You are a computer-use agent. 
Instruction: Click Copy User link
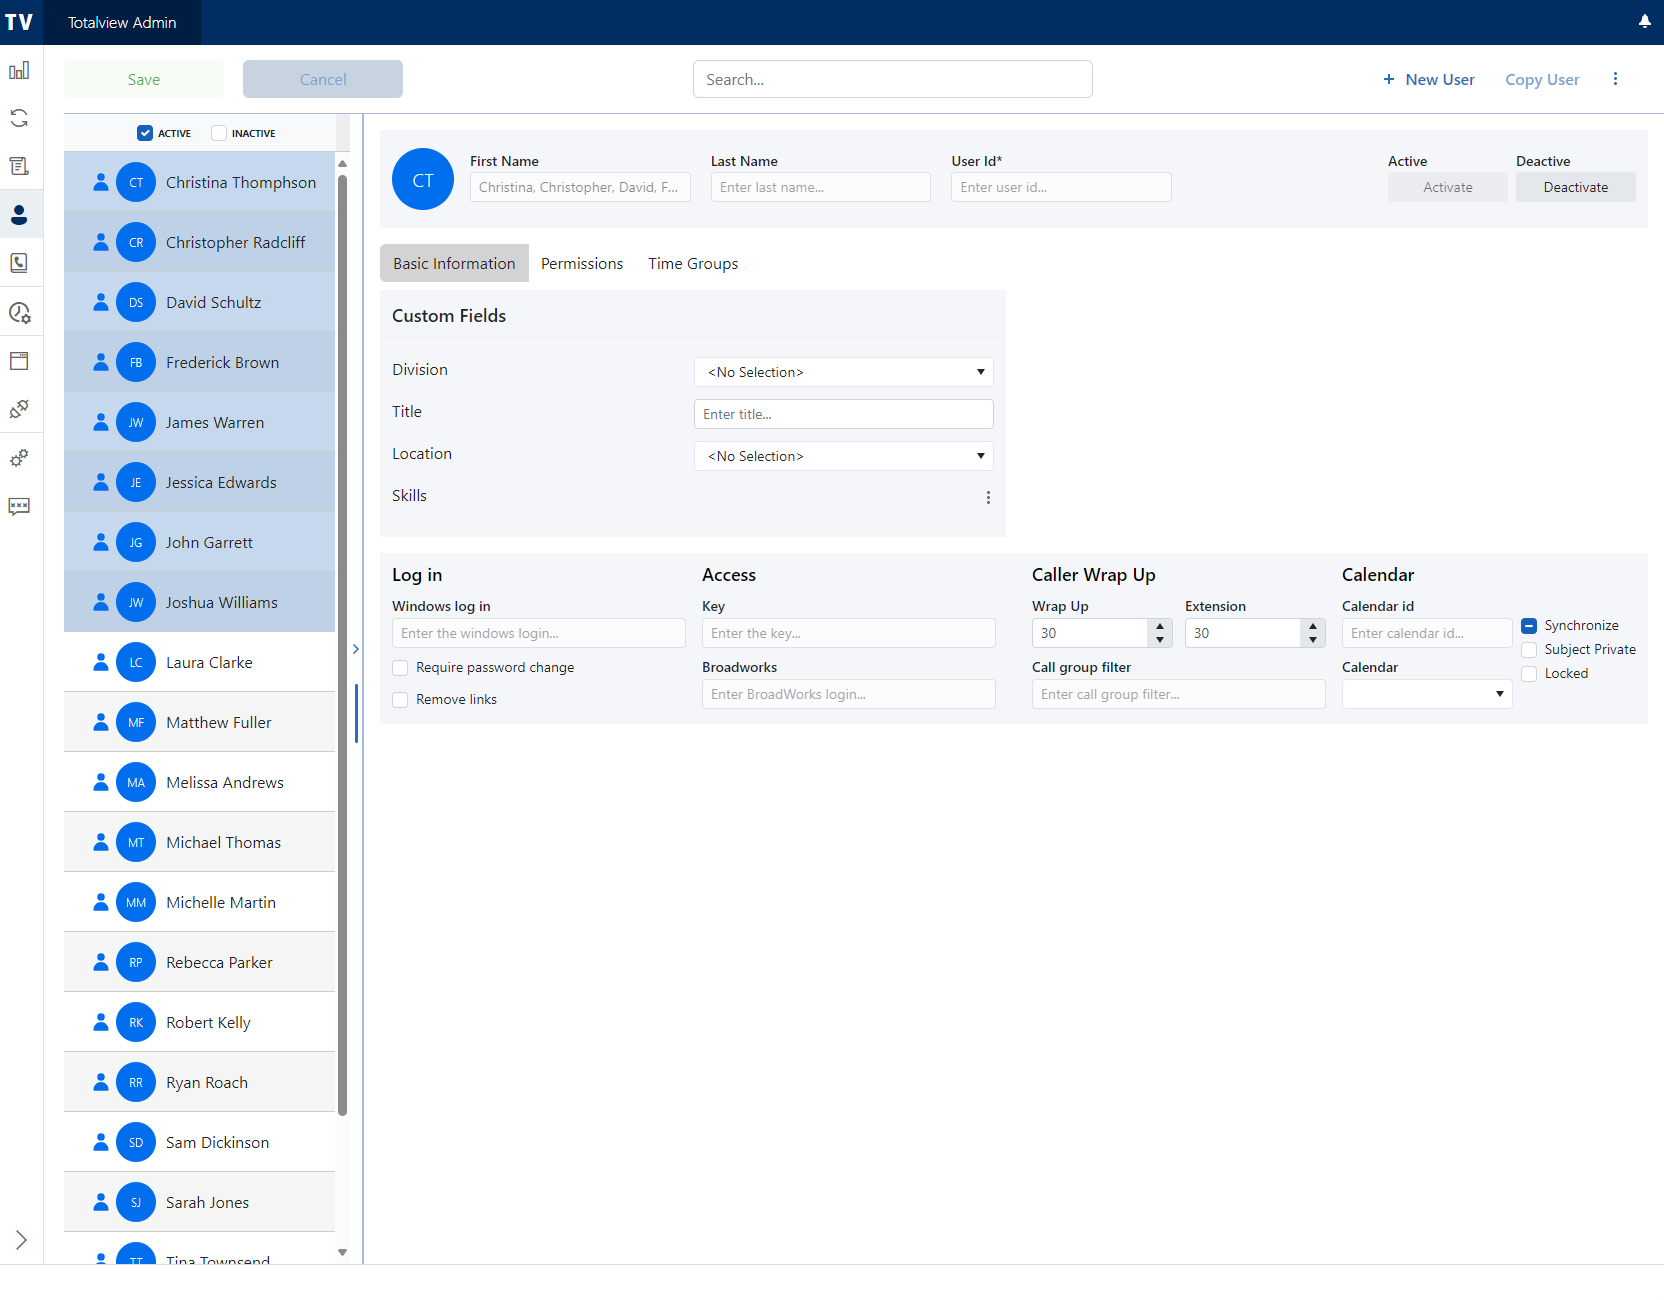pos(1542,79)
